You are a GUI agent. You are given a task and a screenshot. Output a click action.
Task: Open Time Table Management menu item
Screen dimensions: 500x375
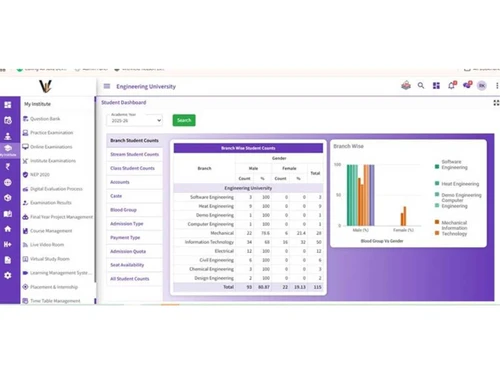point(51,301)
